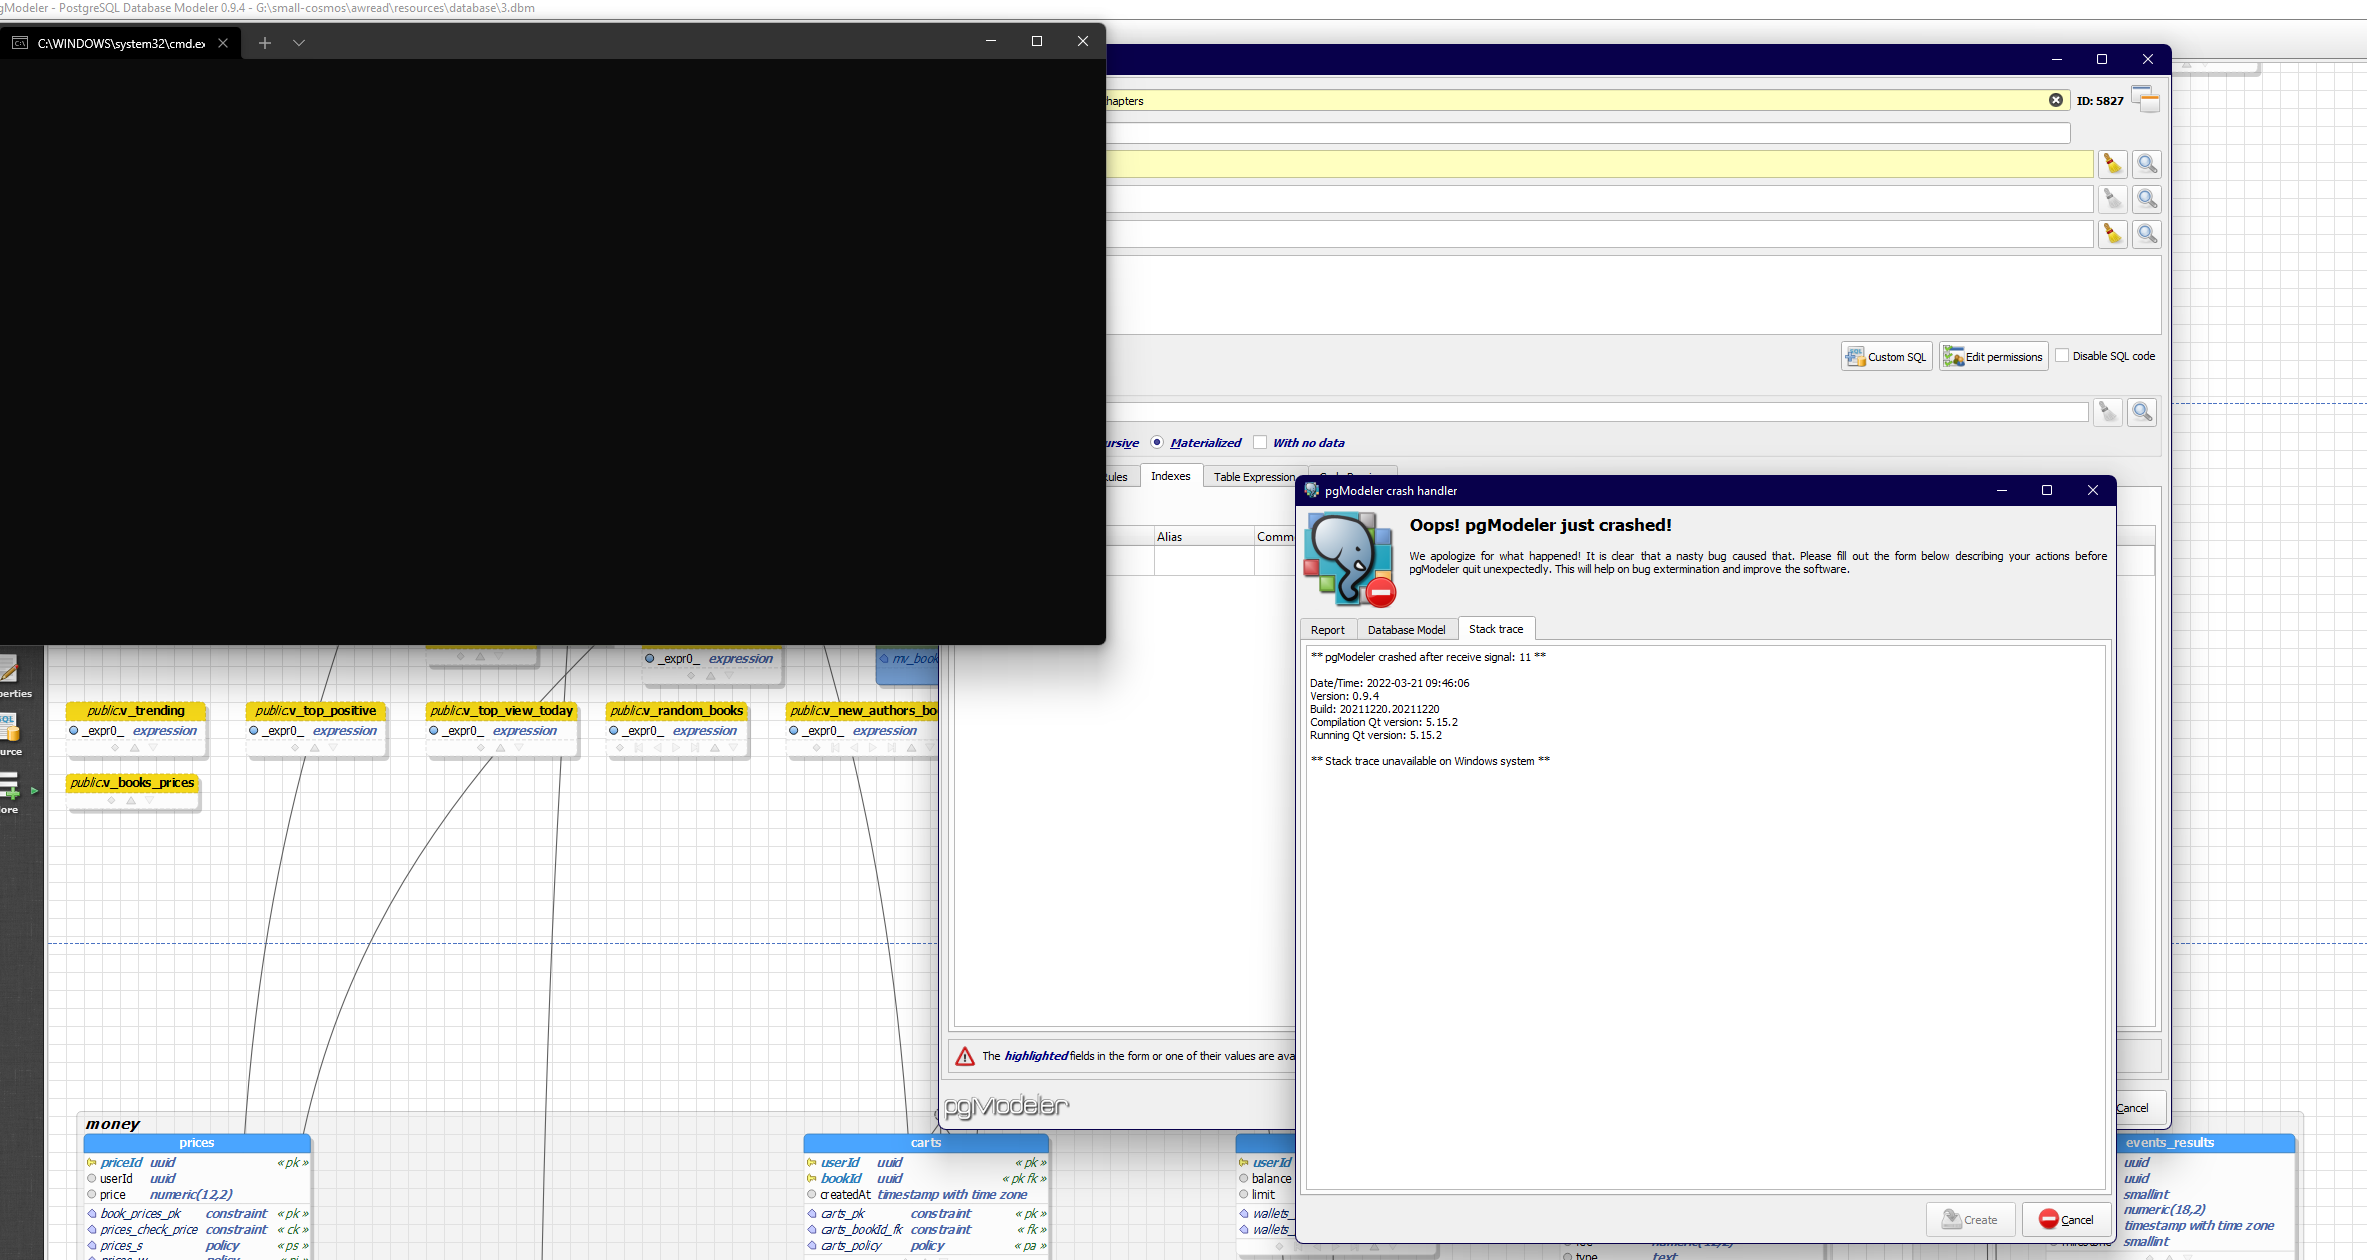Switch to the Database Model tab

point(1406,629)
